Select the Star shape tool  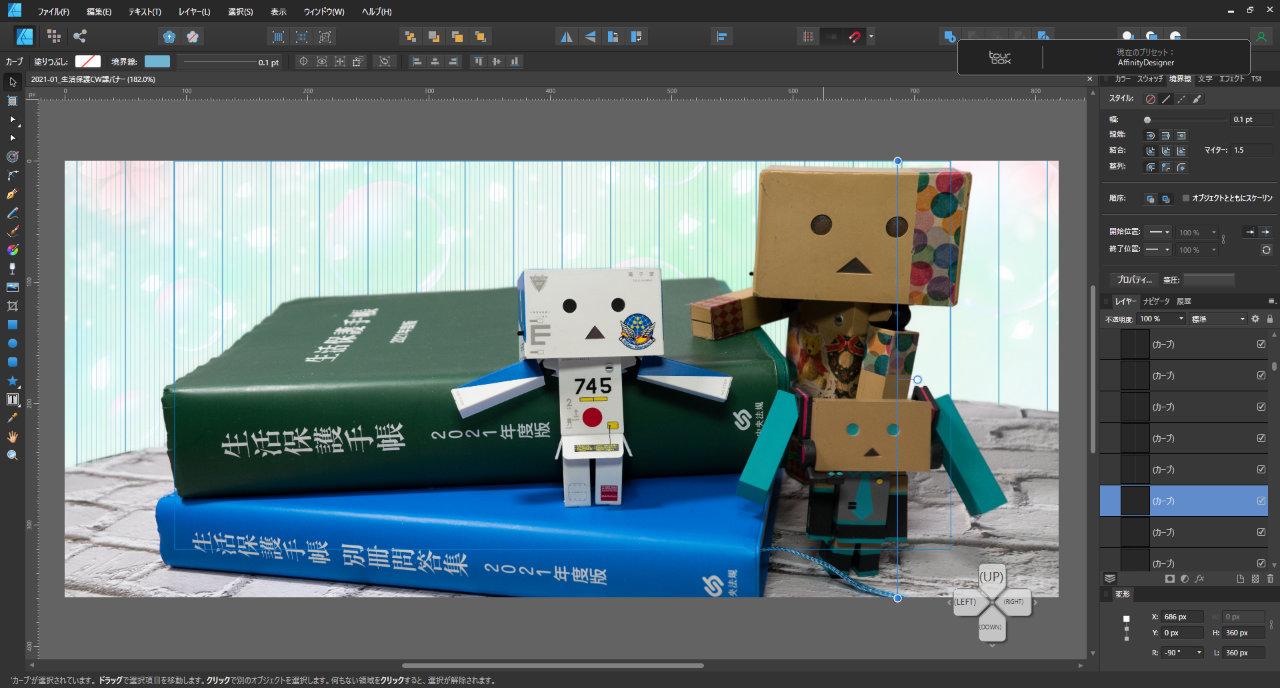[13, 380]
